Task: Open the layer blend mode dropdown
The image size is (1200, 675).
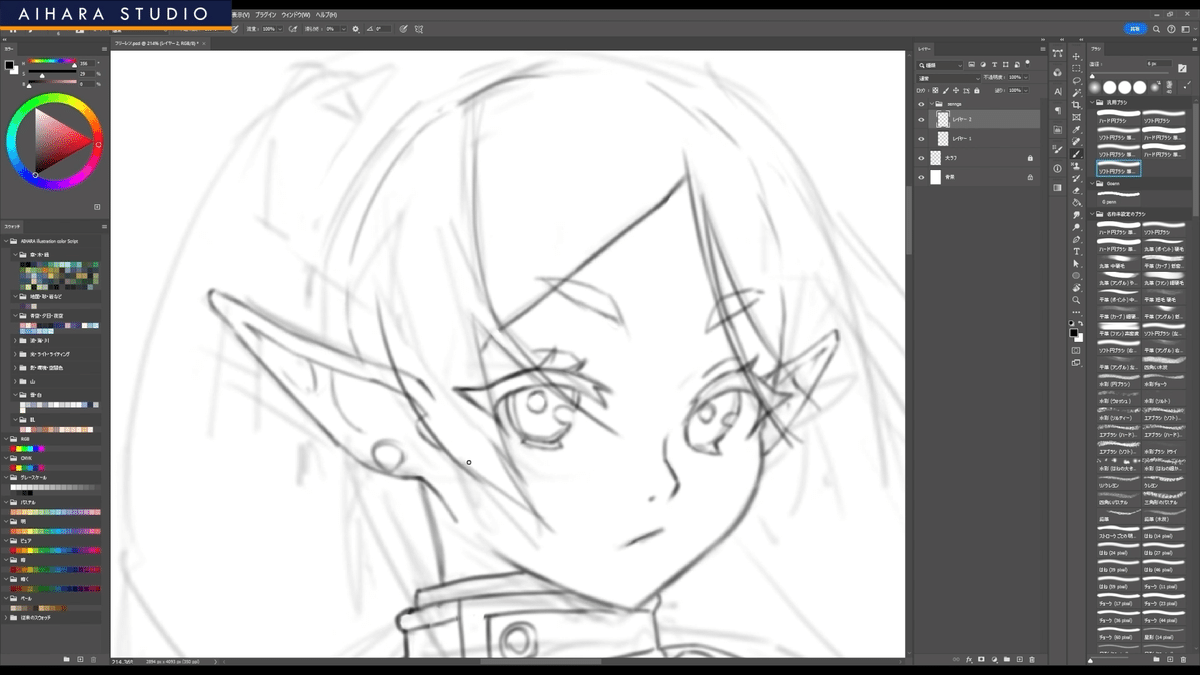Action: pos(950,77)
